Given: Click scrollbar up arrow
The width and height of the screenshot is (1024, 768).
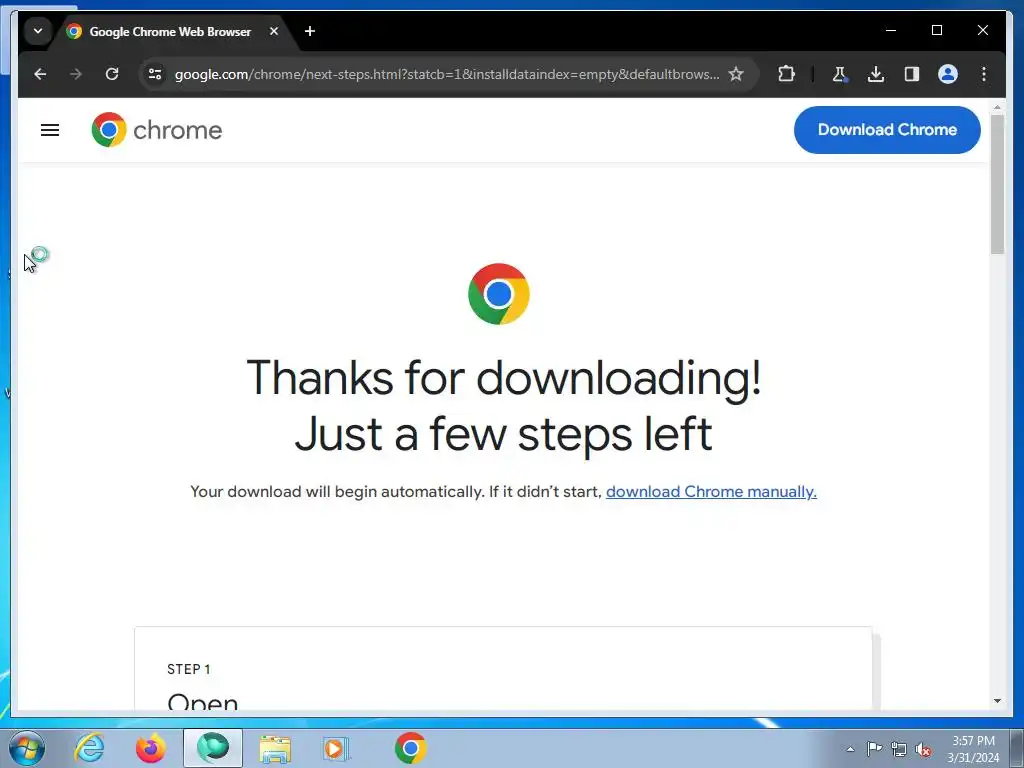Looking at the screenshot, I should pyautogui.click(x=997, y=107).
